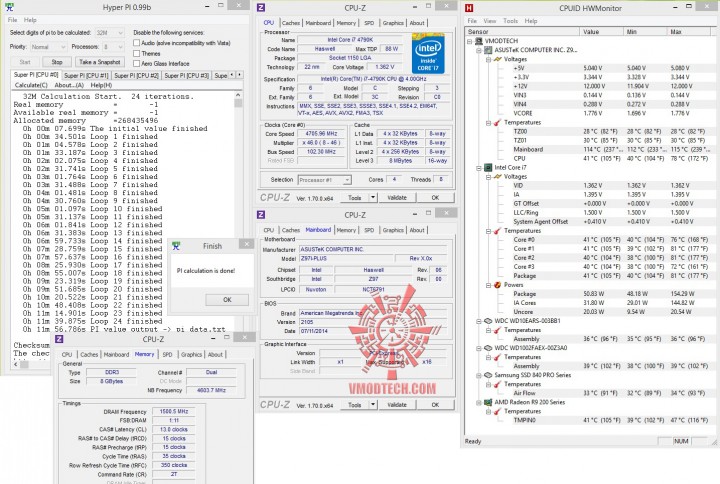The image size is (720, 484).
Task: Enable the Audio service checkbox in Hyper PI
Action: [x=136, y=43]
